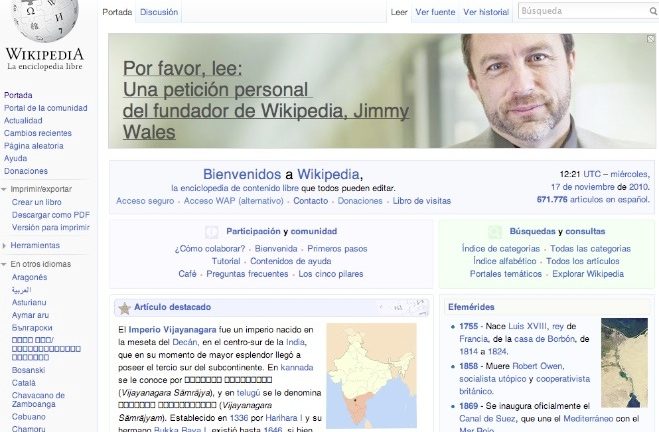Close the Jimmy Wales banner

click(x=651, y=39)
